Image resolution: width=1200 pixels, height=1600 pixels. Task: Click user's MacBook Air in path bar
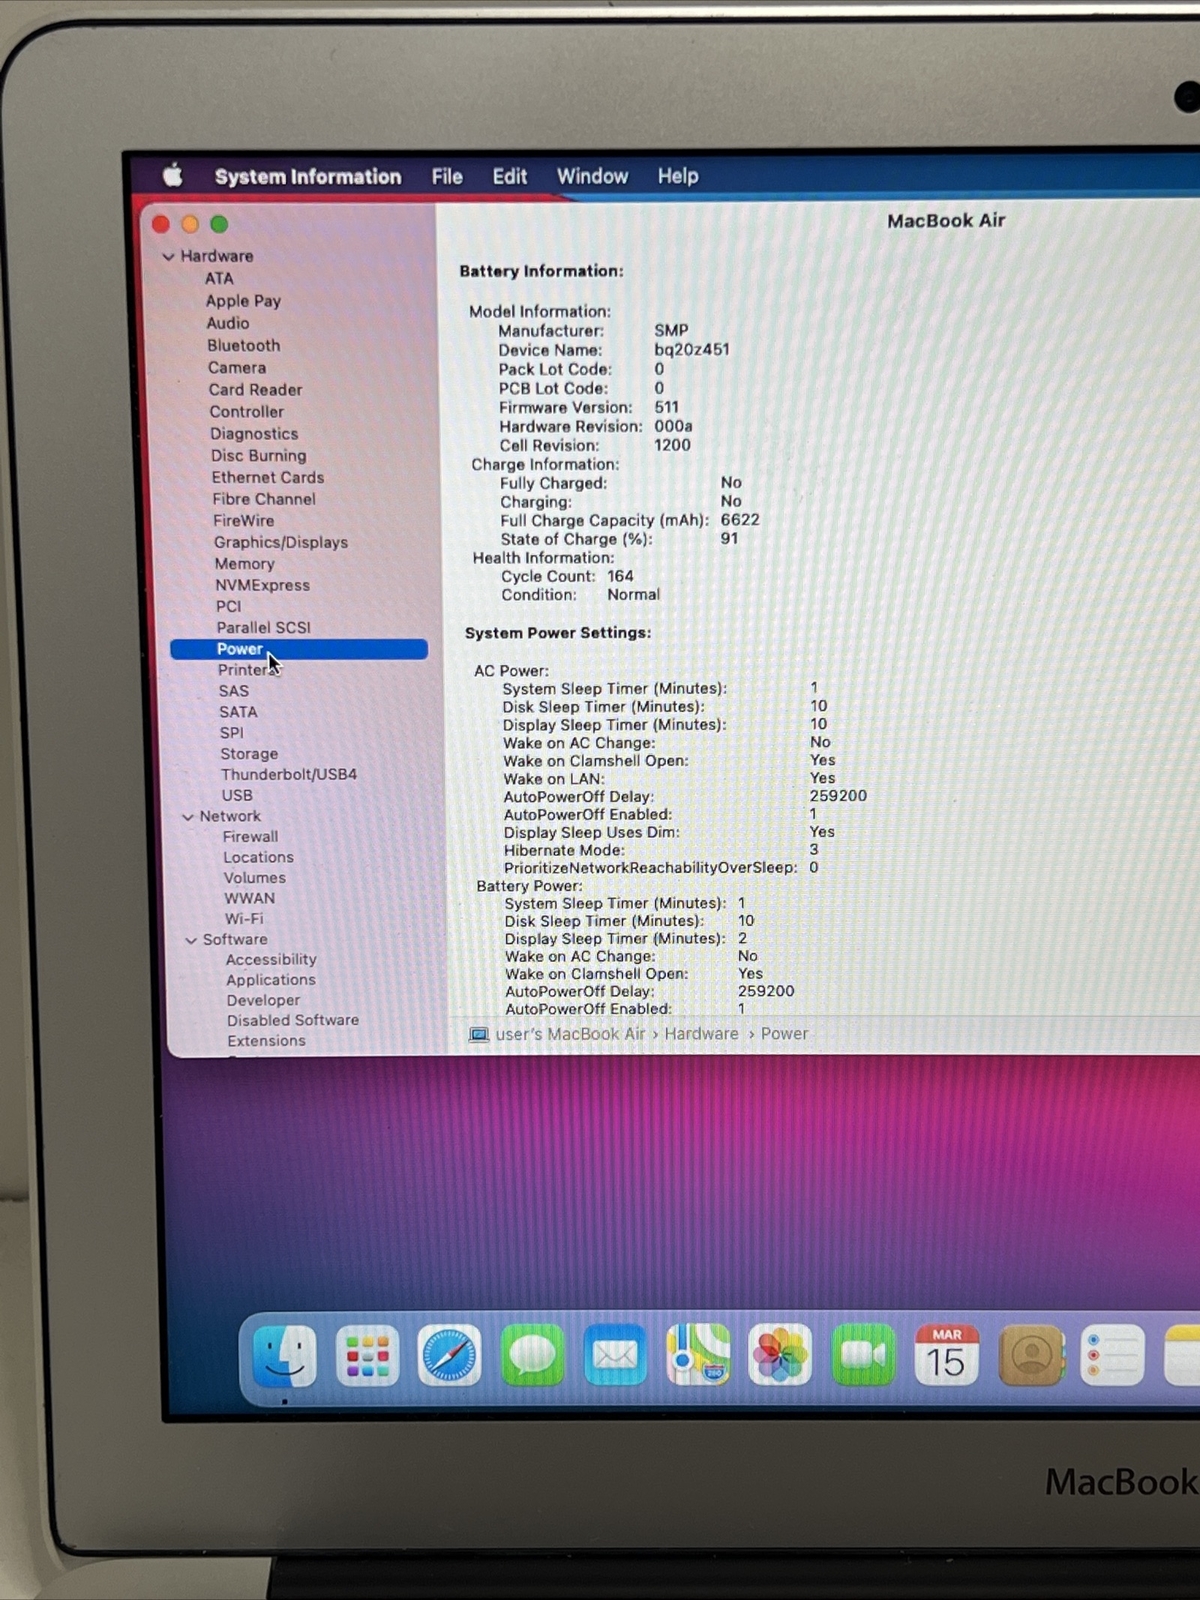coord(571,1034)
